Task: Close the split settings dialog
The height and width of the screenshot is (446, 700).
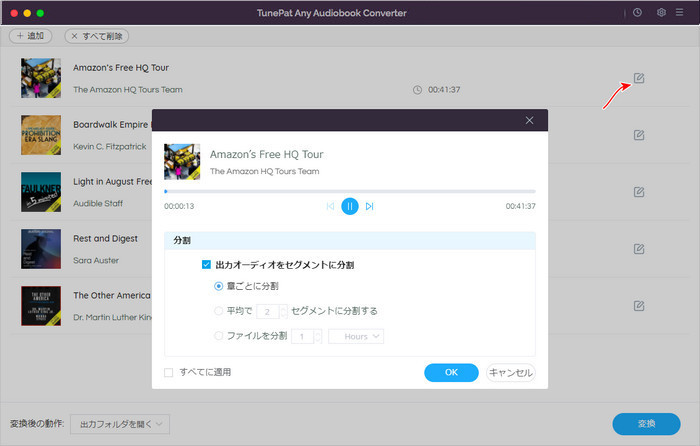Action: click(529, 120)
